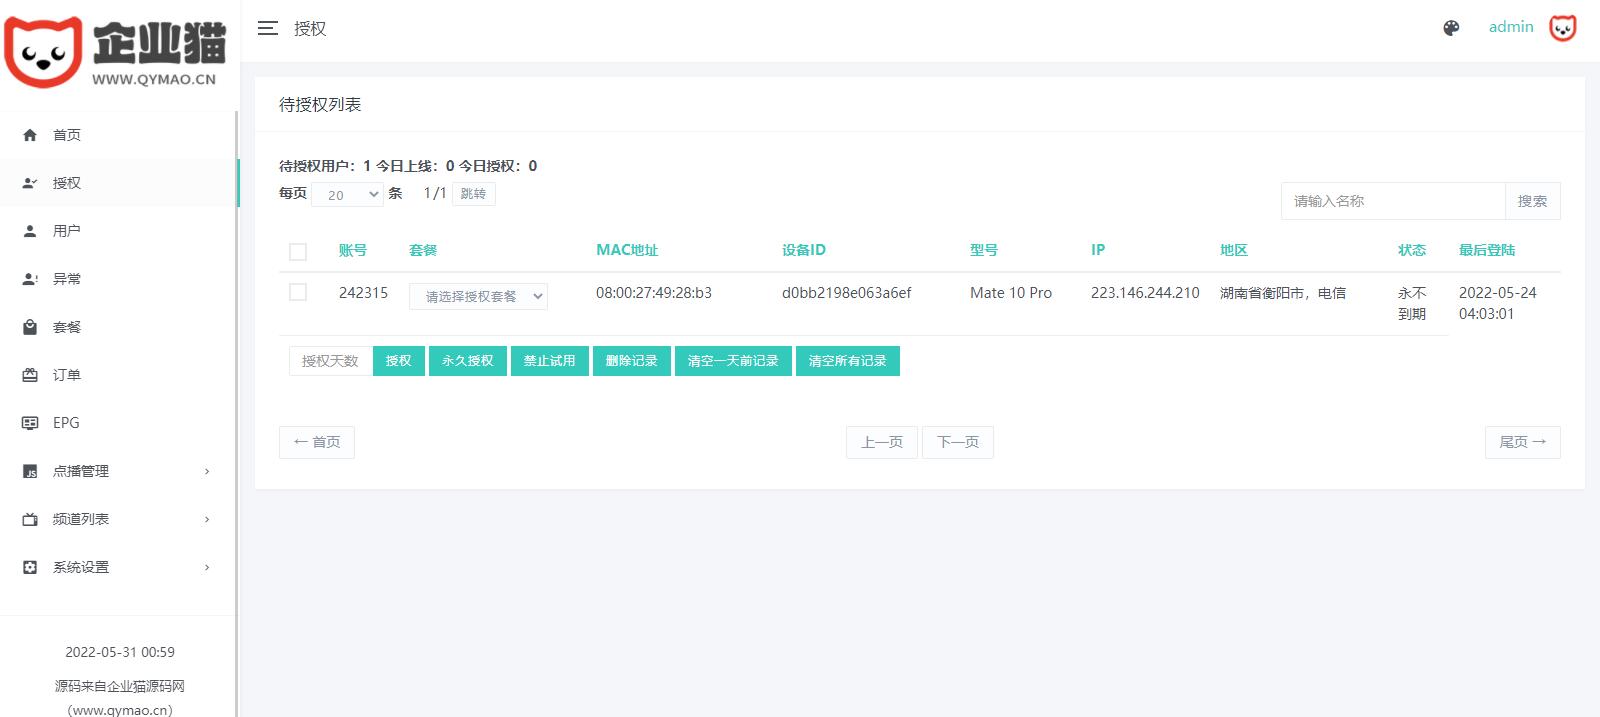Click the 账号 column header

353,250
